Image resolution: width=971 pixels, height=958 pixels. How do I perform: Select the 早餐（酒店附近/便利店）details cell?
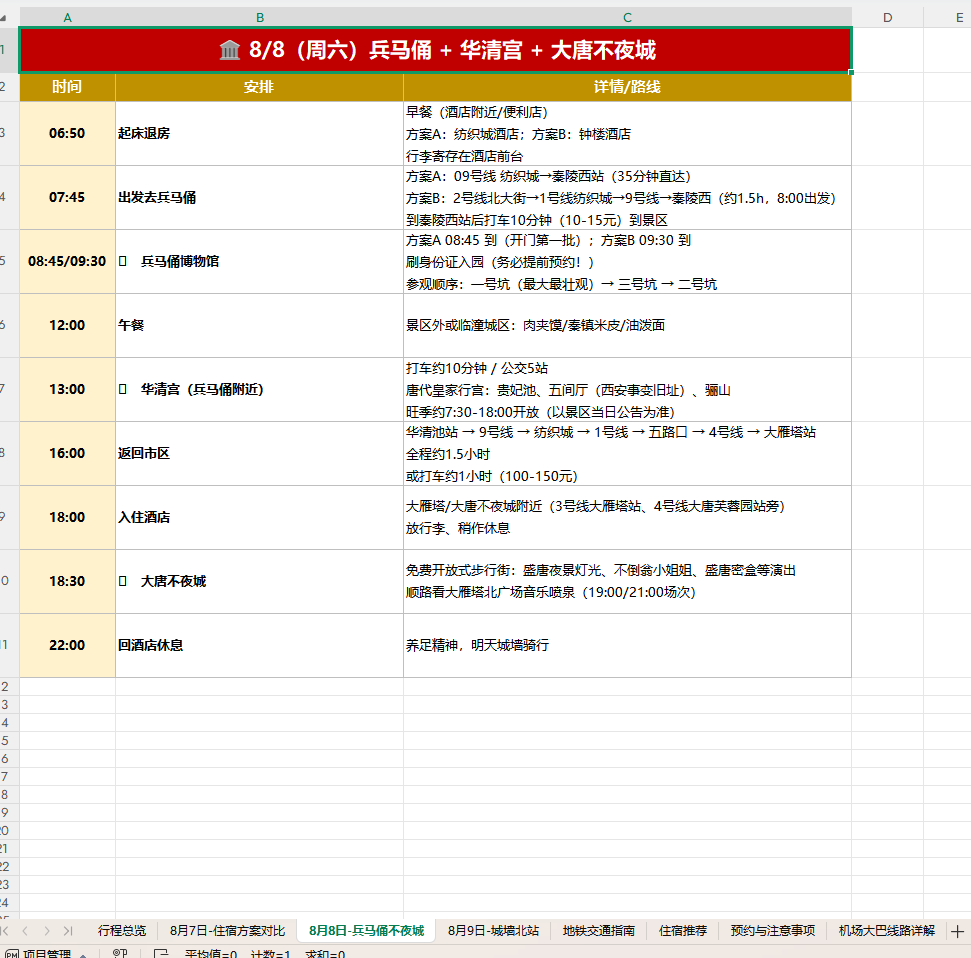click(x=627, y=133)
